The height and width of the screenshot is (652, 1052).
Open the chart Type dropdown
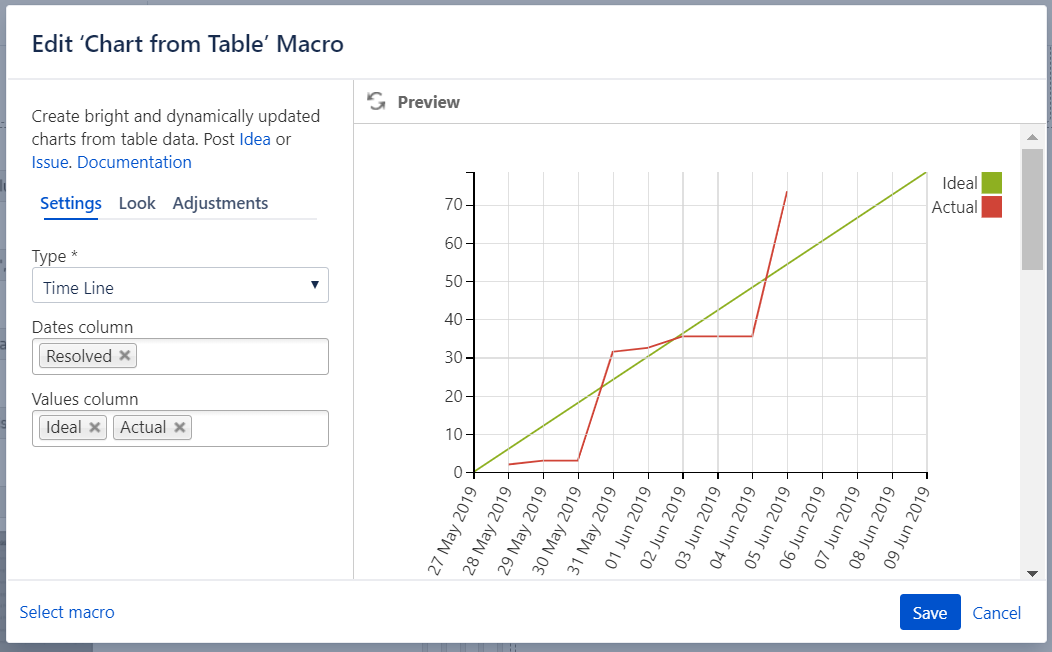(180, 286)
